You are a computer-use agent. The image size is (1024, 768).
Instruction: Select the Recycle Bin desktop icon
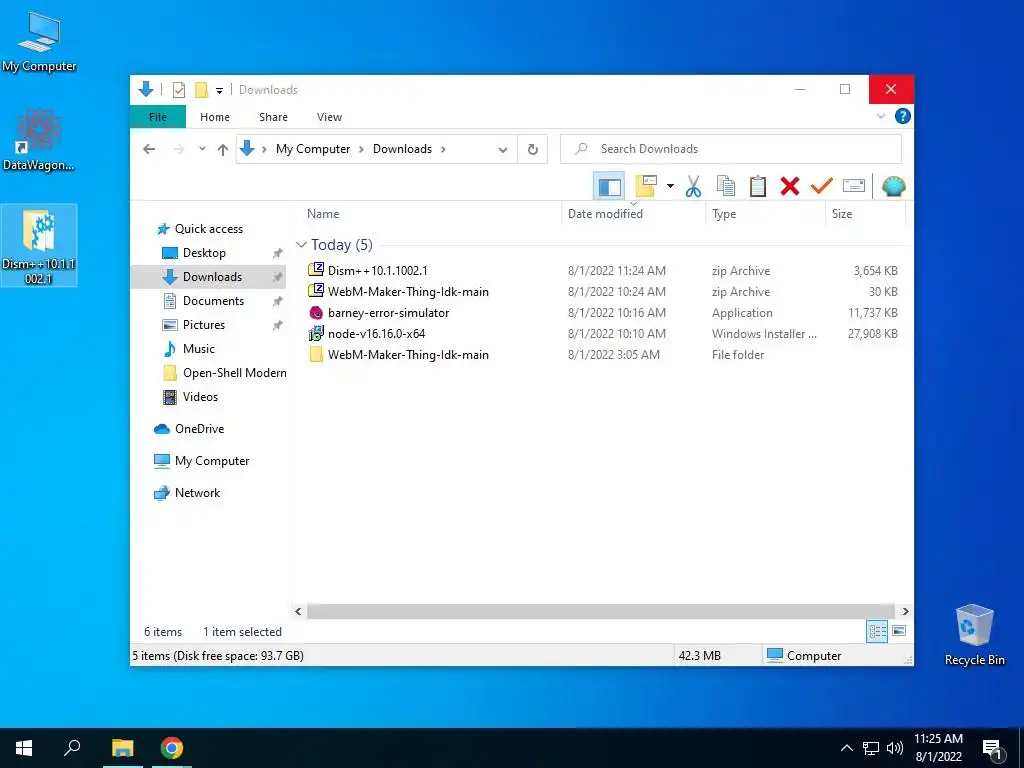pos(974,634)
